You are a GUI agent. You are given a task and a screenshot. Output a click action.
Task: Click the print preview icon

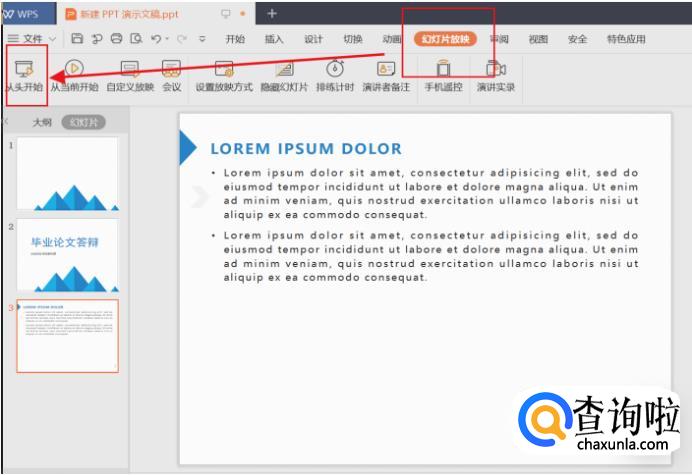(136, 39)
